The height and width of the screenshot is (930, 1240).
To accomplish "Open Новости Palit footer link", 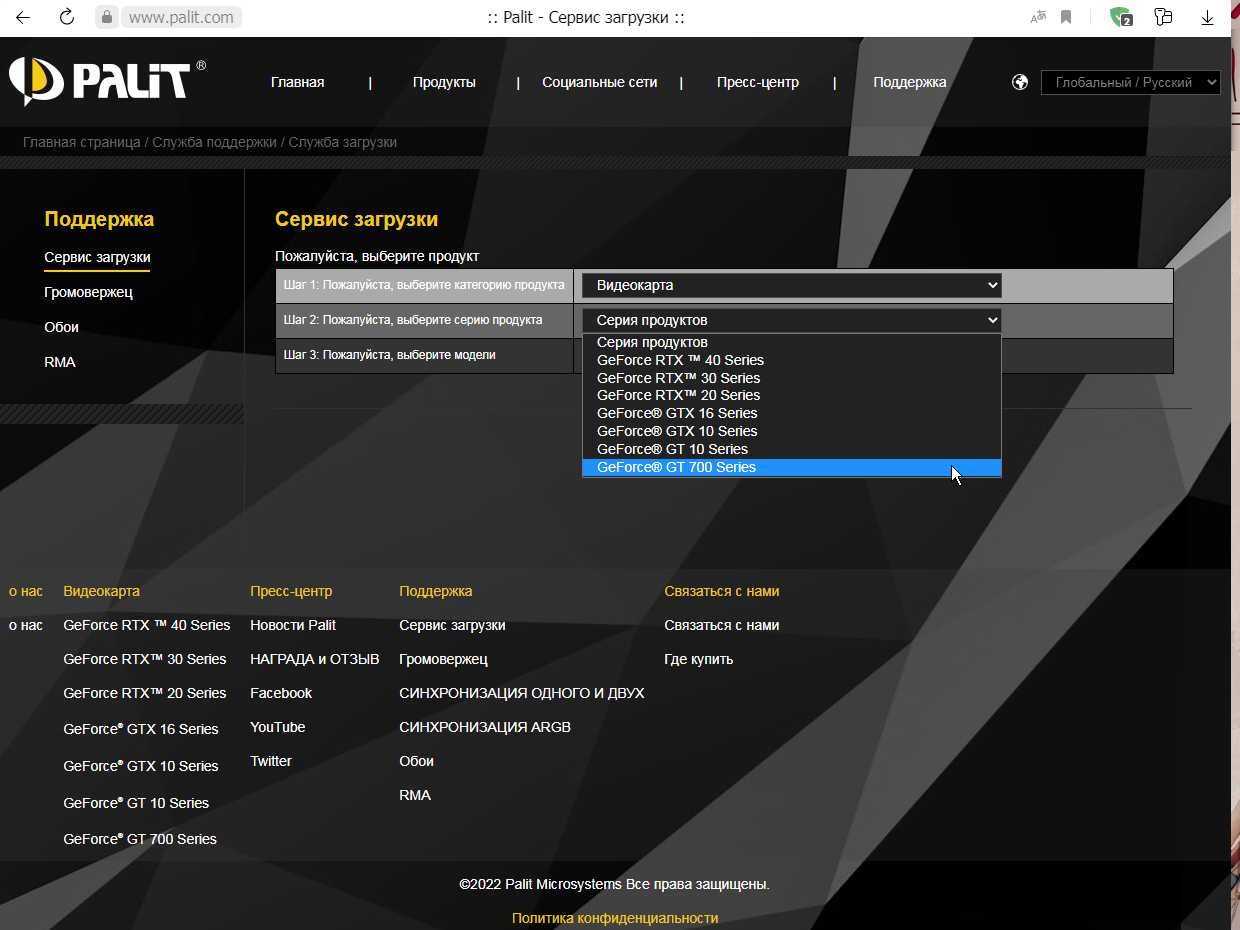I will click(293, 625).
